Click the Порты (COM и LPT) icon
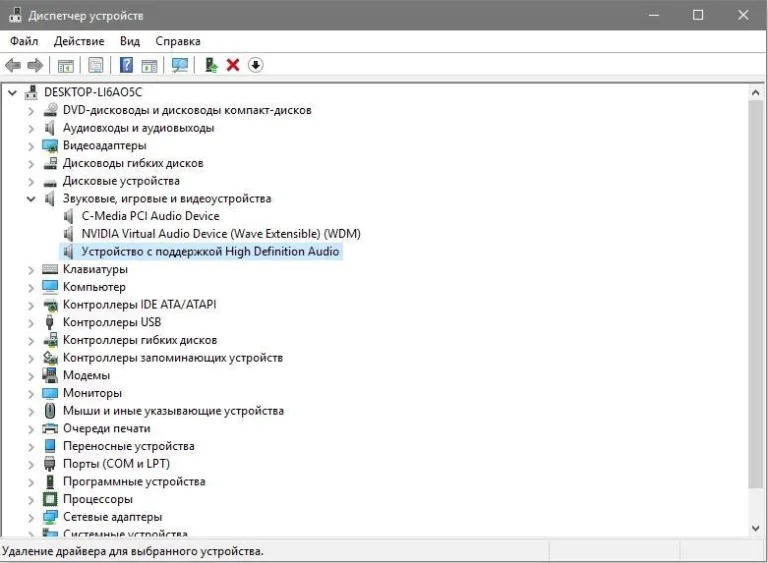 [49, 464]
